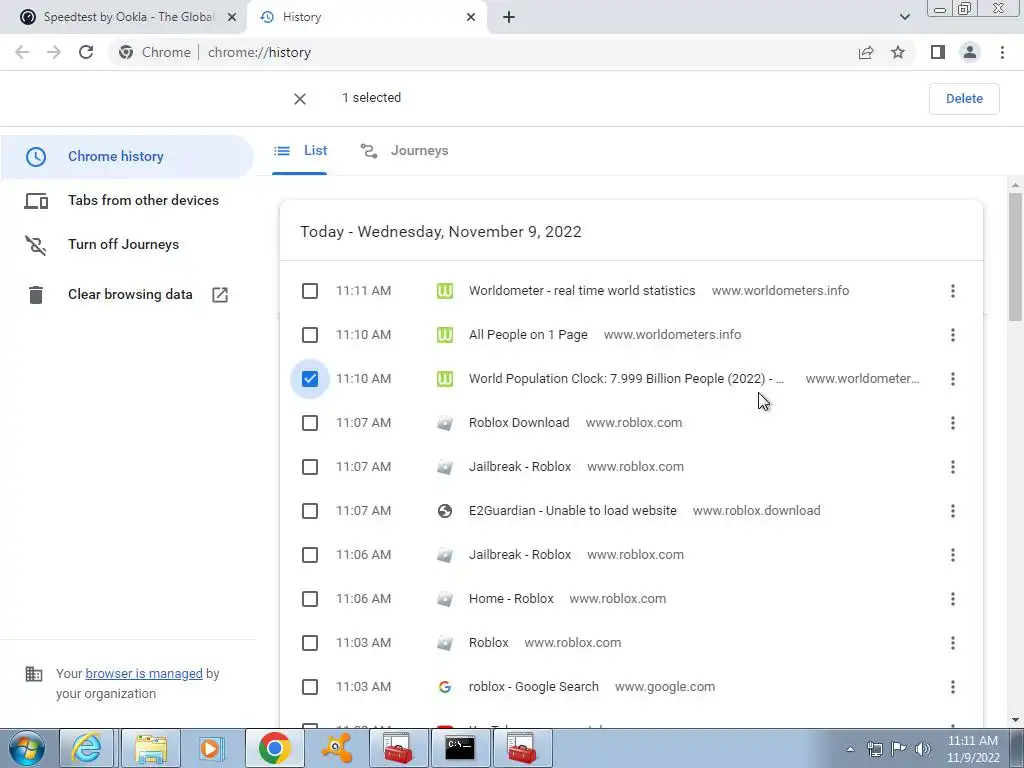Close the History tab

pos(471,17)
